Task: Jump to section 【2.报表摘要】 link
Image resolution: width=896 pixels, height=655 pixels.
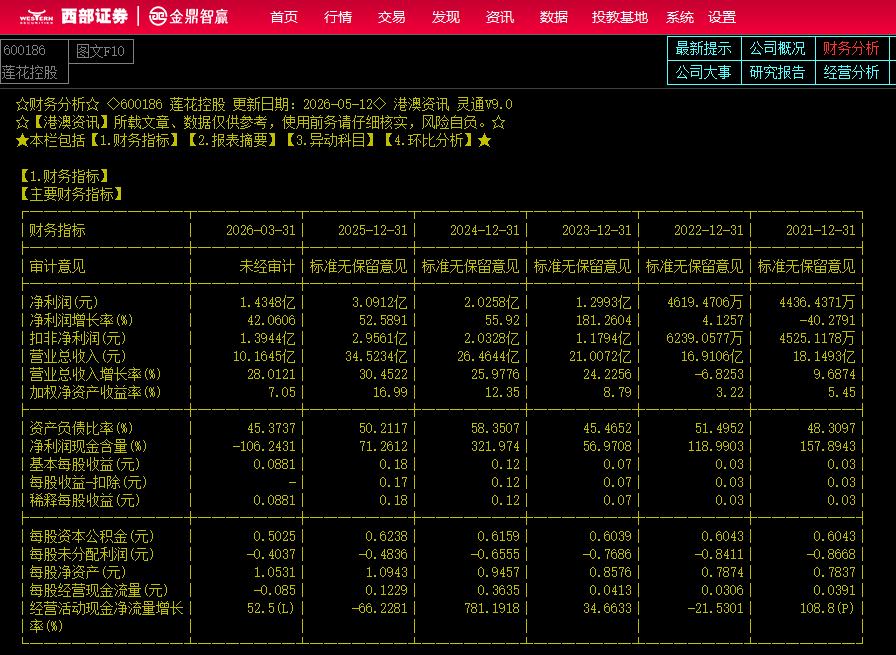Action: tap(233, 141)
